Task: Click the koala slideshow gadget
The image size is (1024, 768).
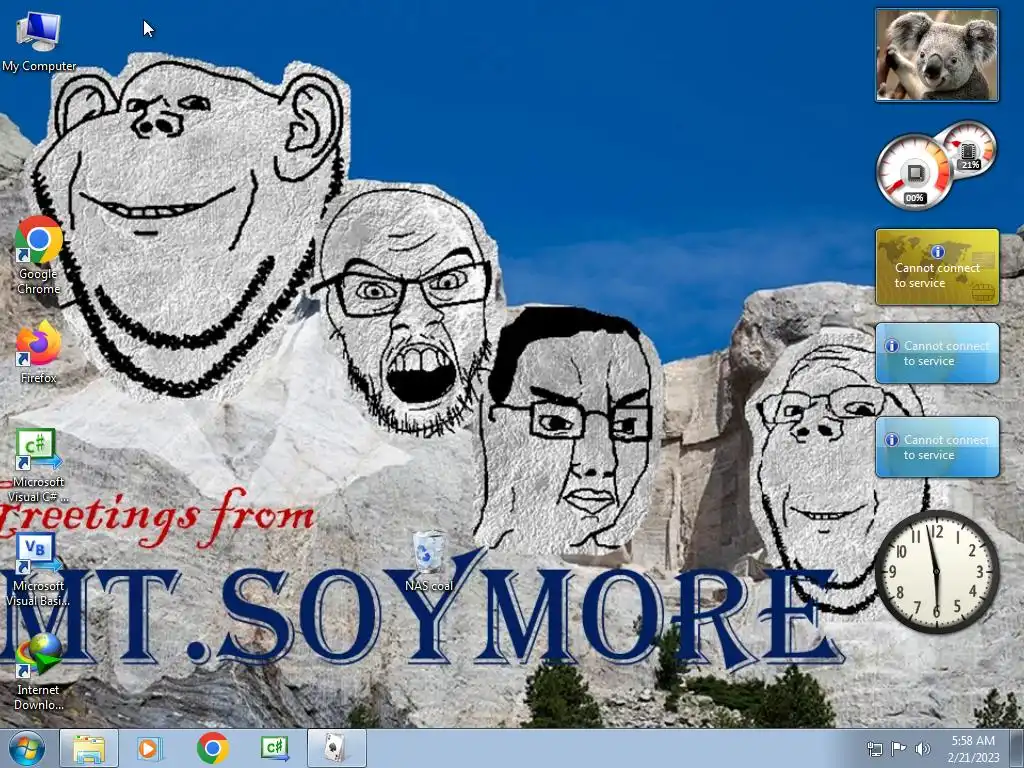Action: pyautogui.click(x=937, y=55)
